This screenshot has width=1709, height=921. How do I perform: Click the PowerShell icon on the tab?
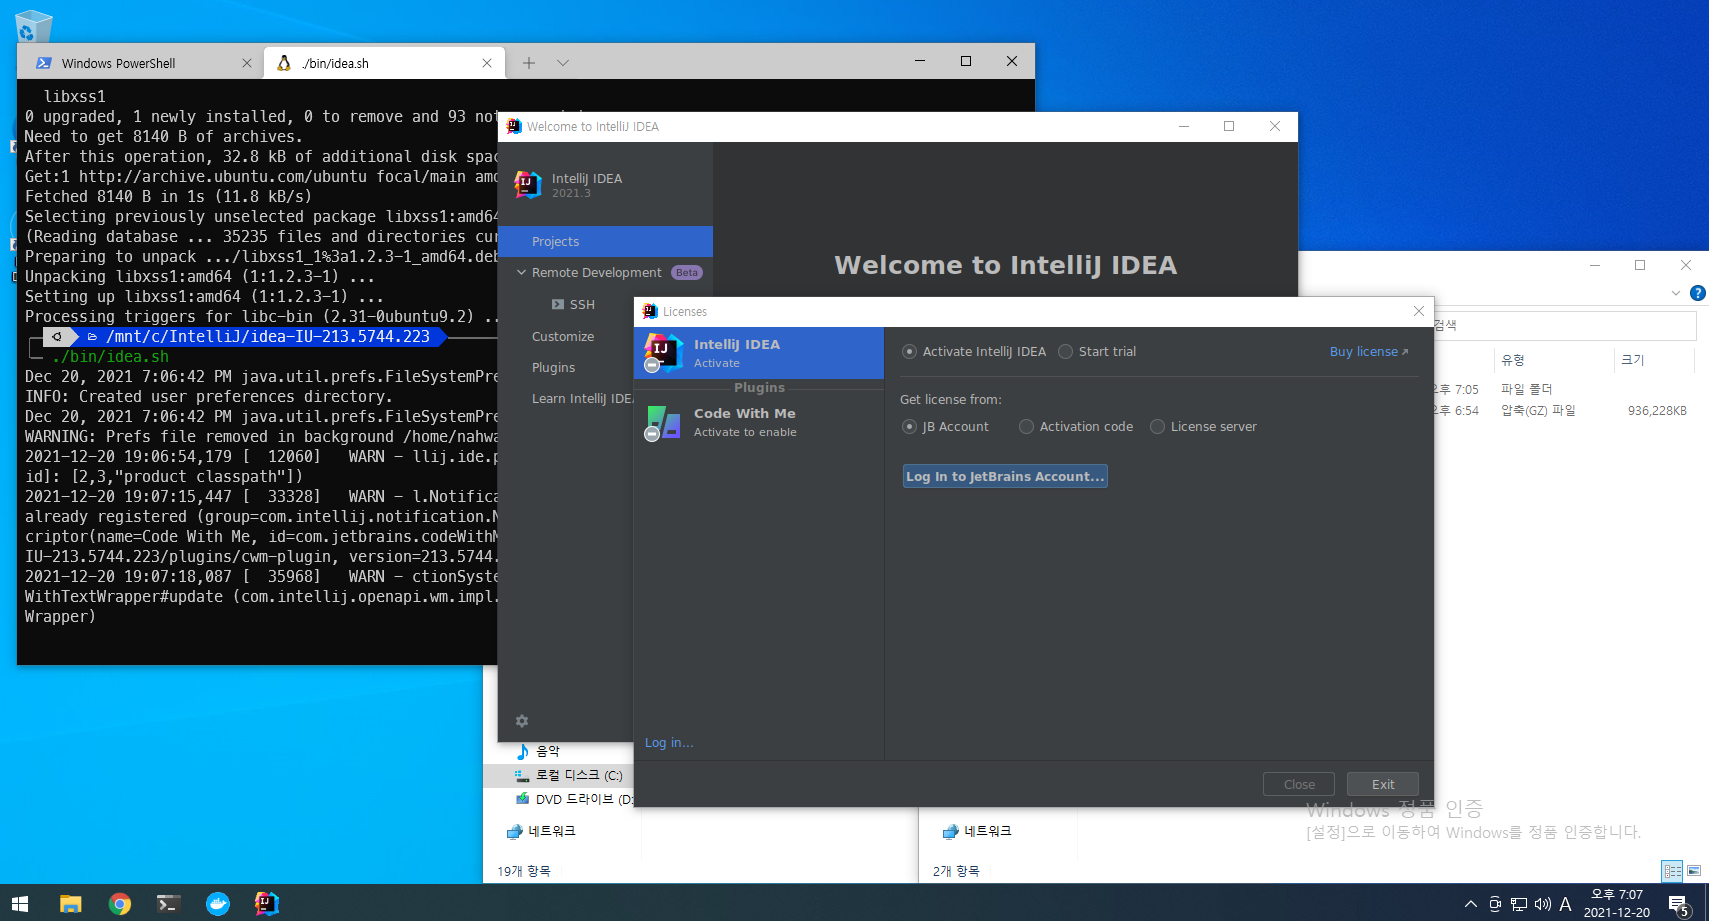click(44, 63)
